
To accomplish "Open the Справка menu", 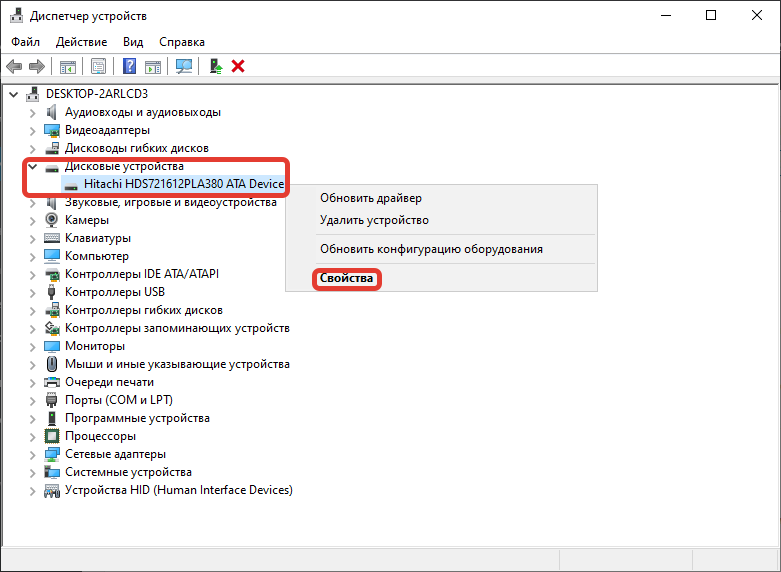I will 182,42.
